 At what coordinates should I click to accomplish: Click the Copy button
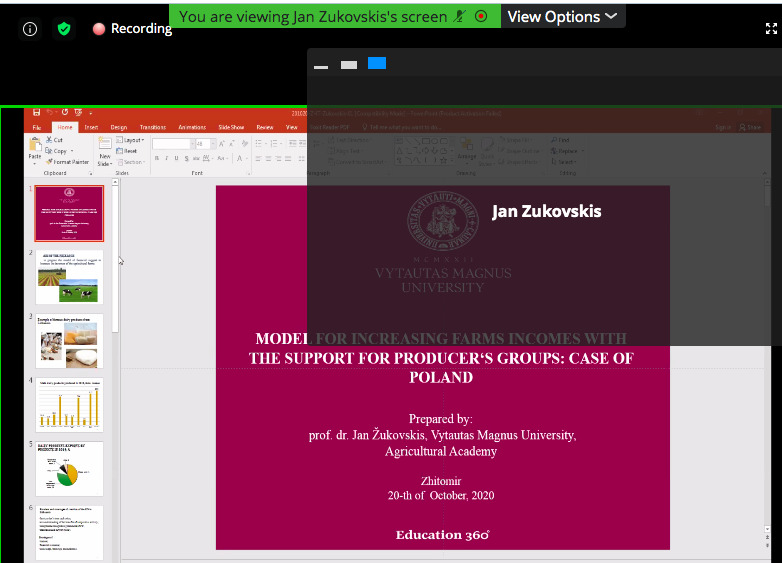click(56, 151)
